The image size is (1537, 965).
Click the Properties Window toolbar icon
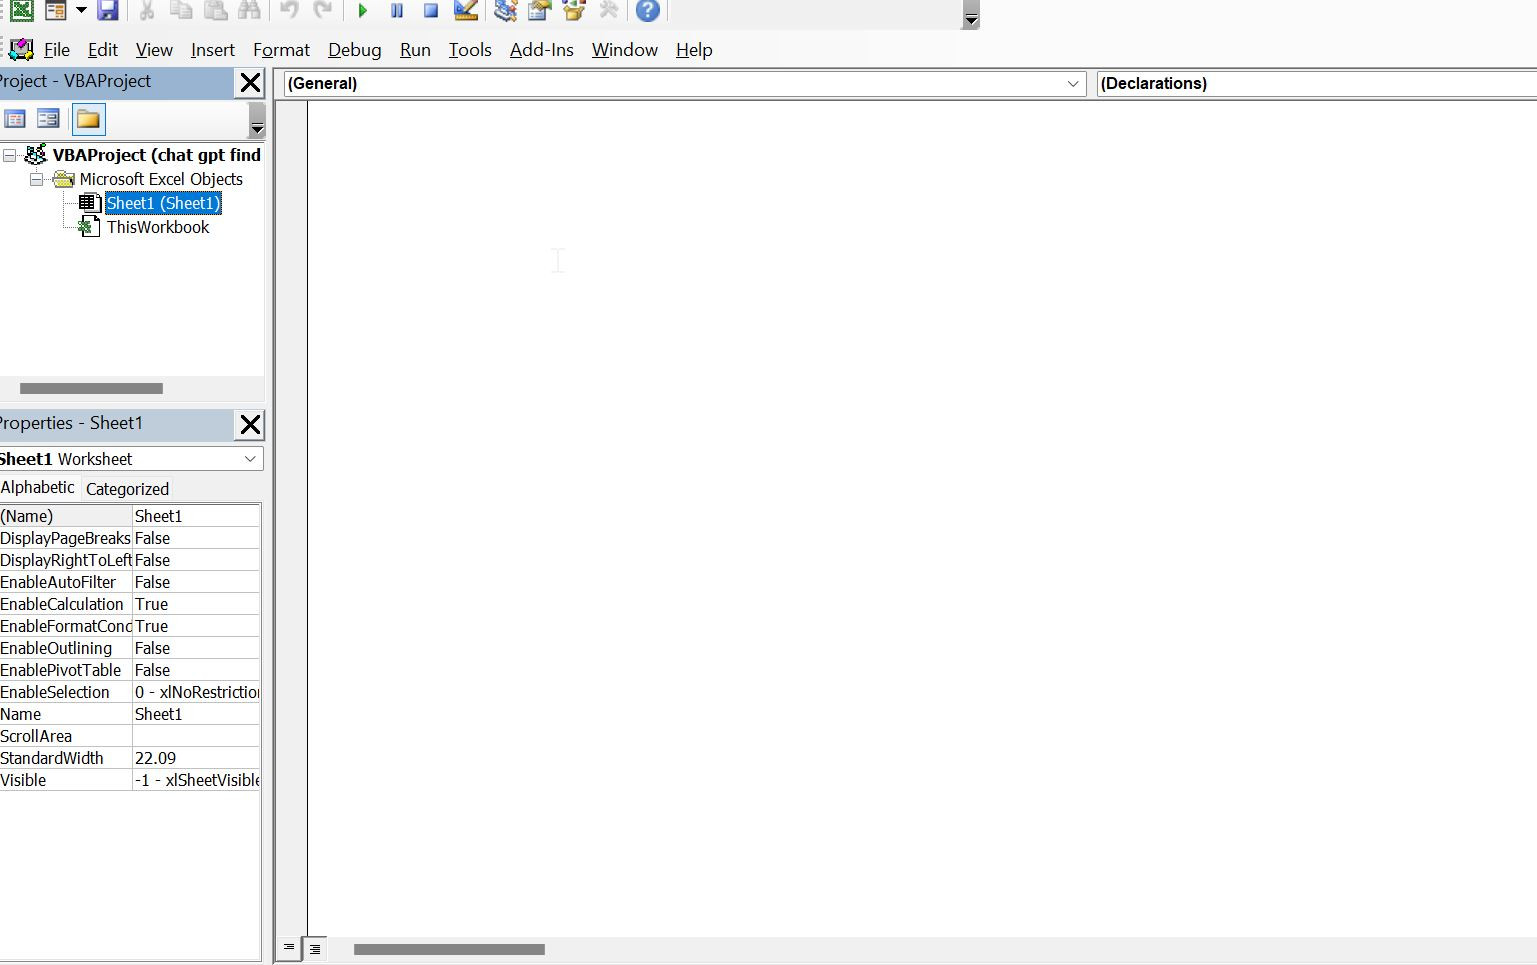(540, 11)
